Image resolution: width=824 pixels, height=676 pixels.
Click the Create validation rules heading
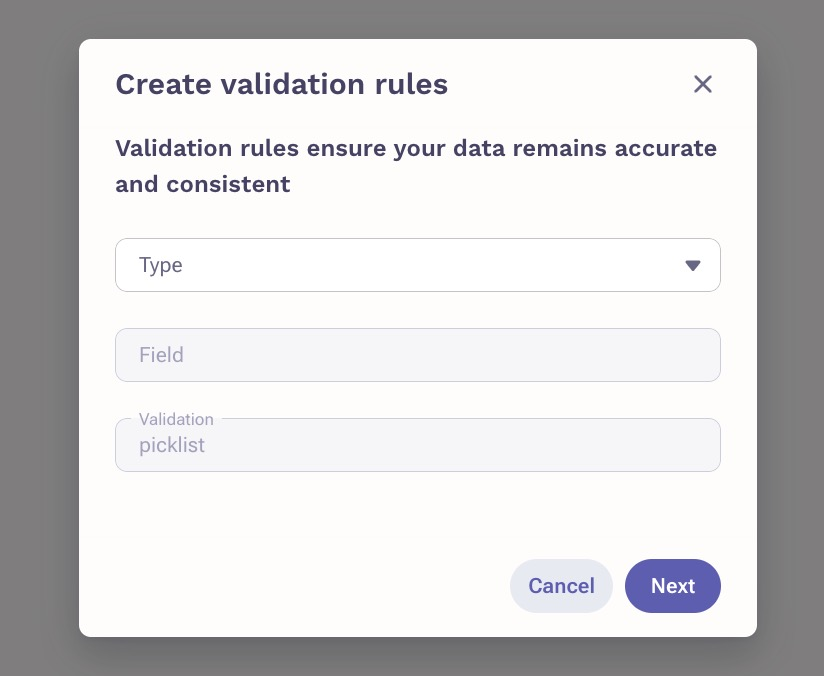point(282,84)
